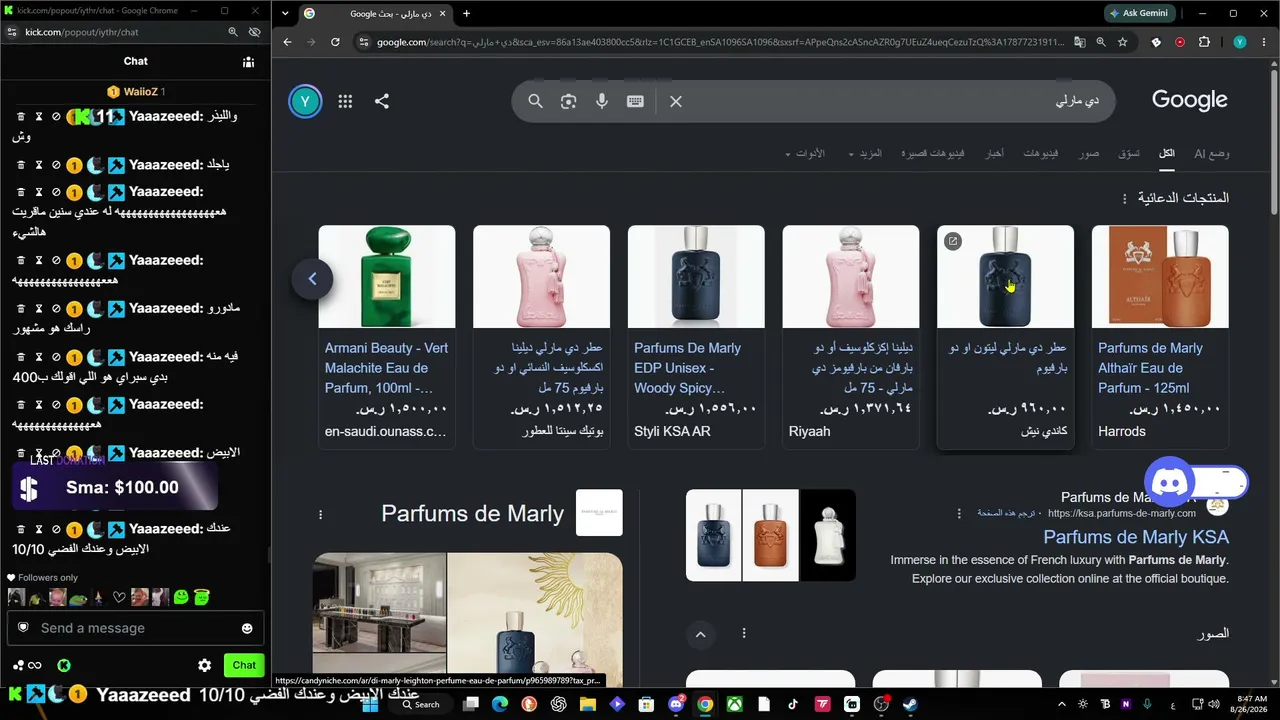The image size is (1280, 720).
Task: Clear the Google search box text
Action: [676, 101]
